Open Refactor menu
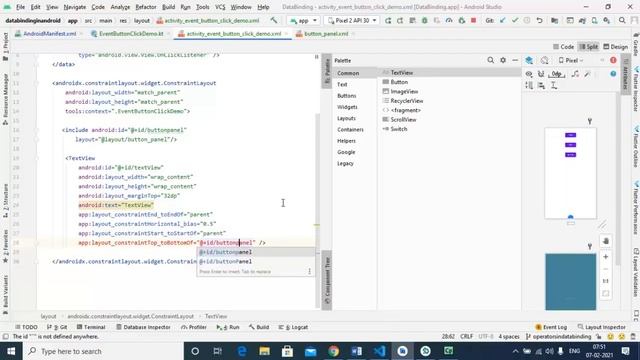 click(x=146, y=7)
